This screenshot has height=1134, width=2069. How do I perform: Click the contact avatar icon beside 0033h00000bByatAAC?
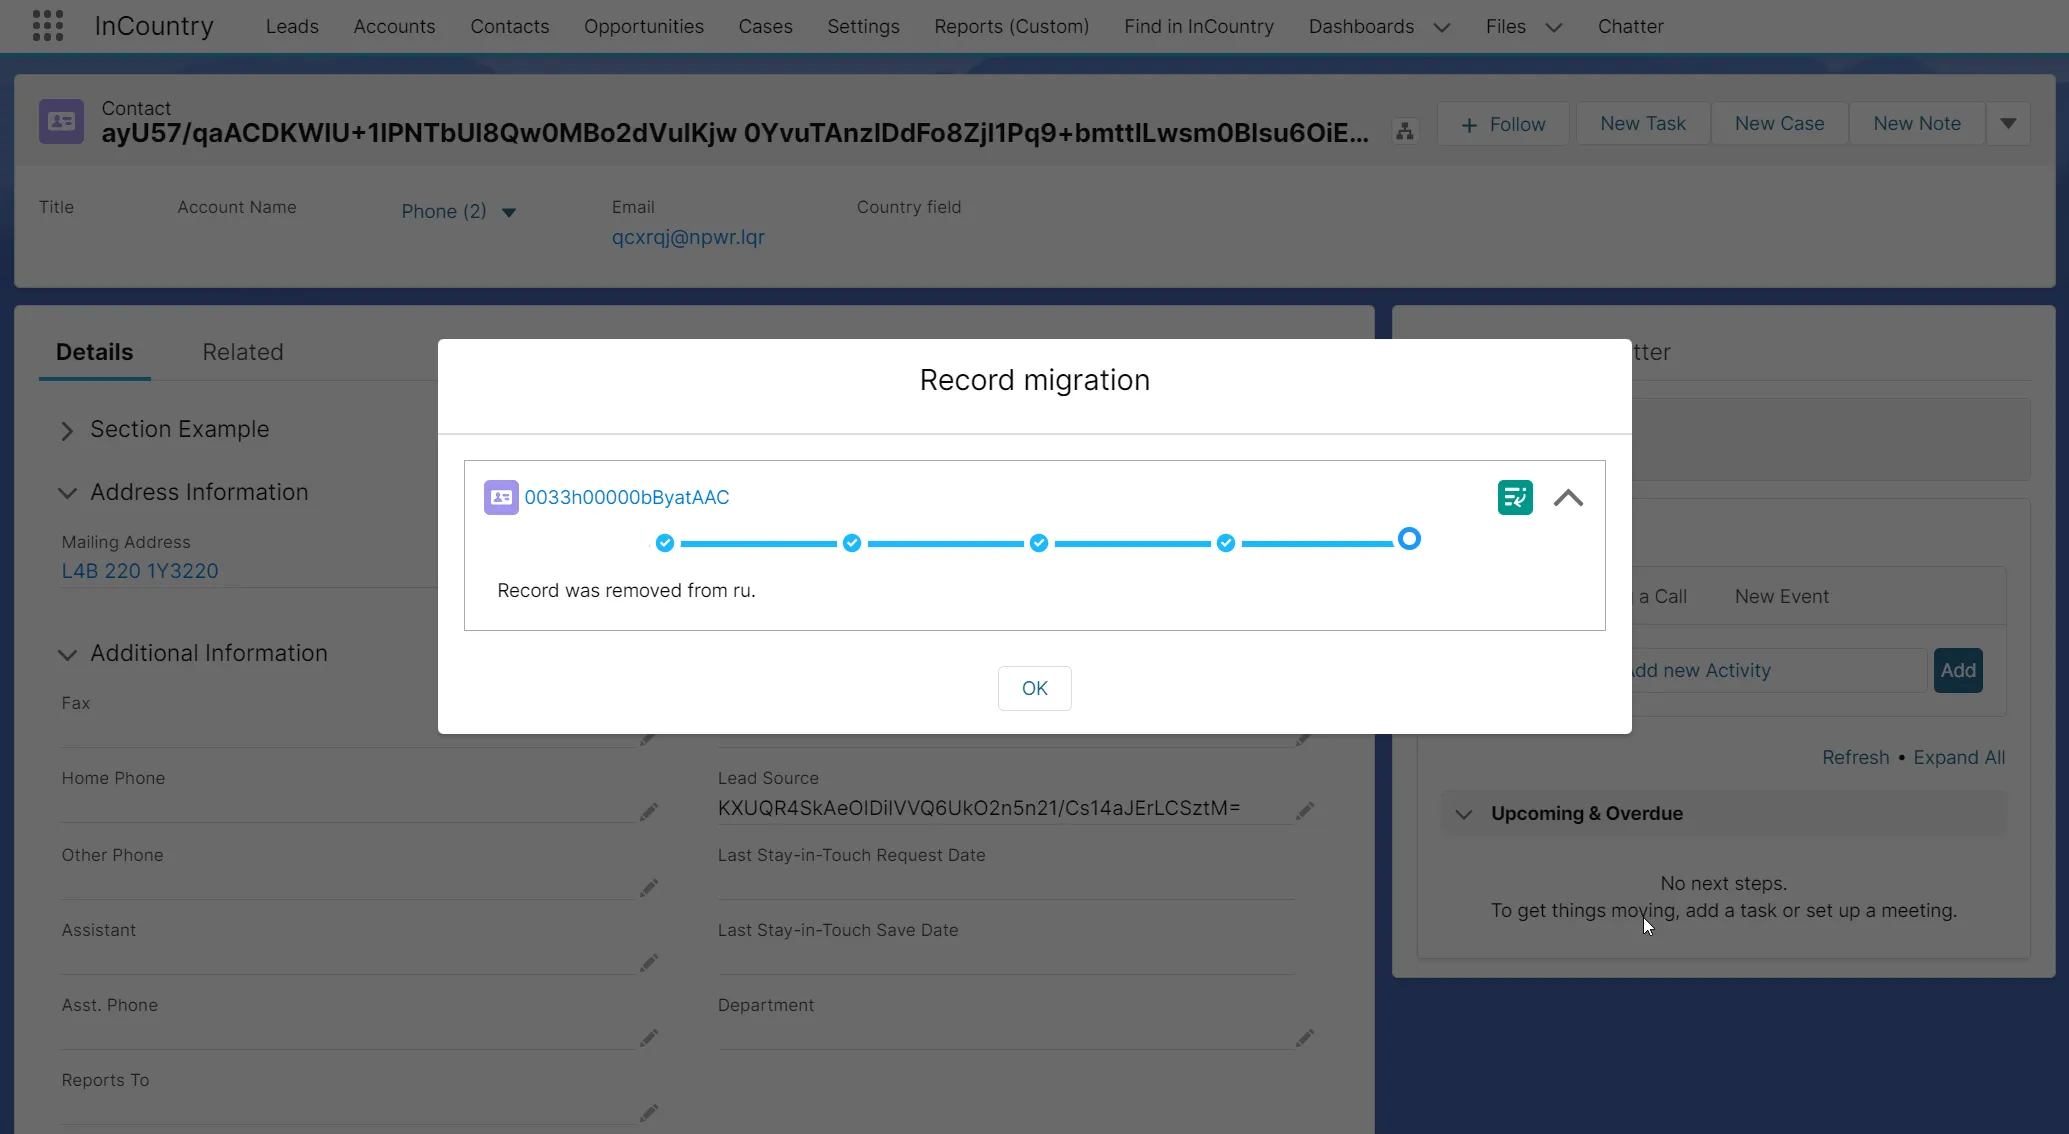(x=500, y=497)
